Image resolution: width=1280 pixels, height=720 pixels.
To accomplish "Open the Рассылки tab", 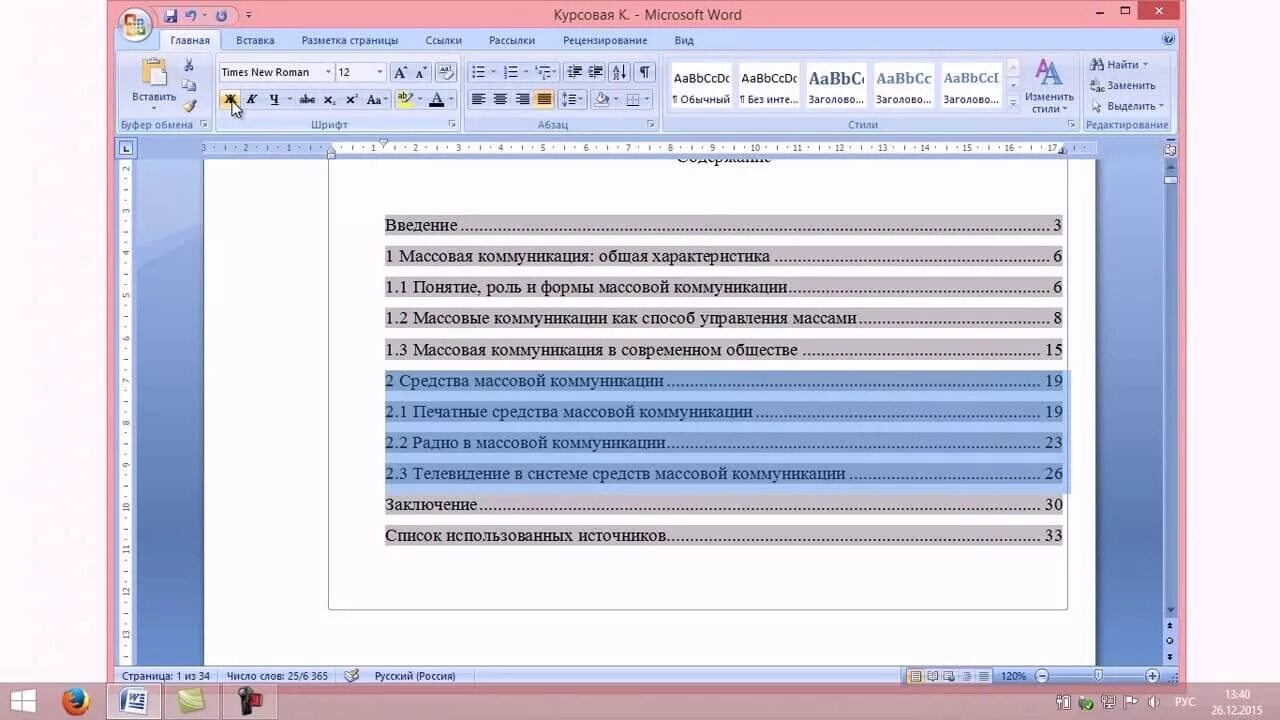I will point(512,40).
